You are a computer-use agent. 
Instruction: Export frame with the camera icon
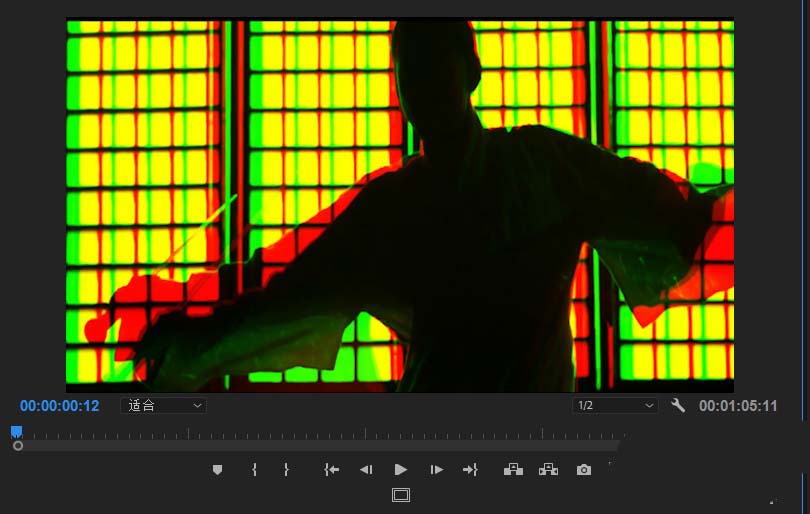click(584, 470)
